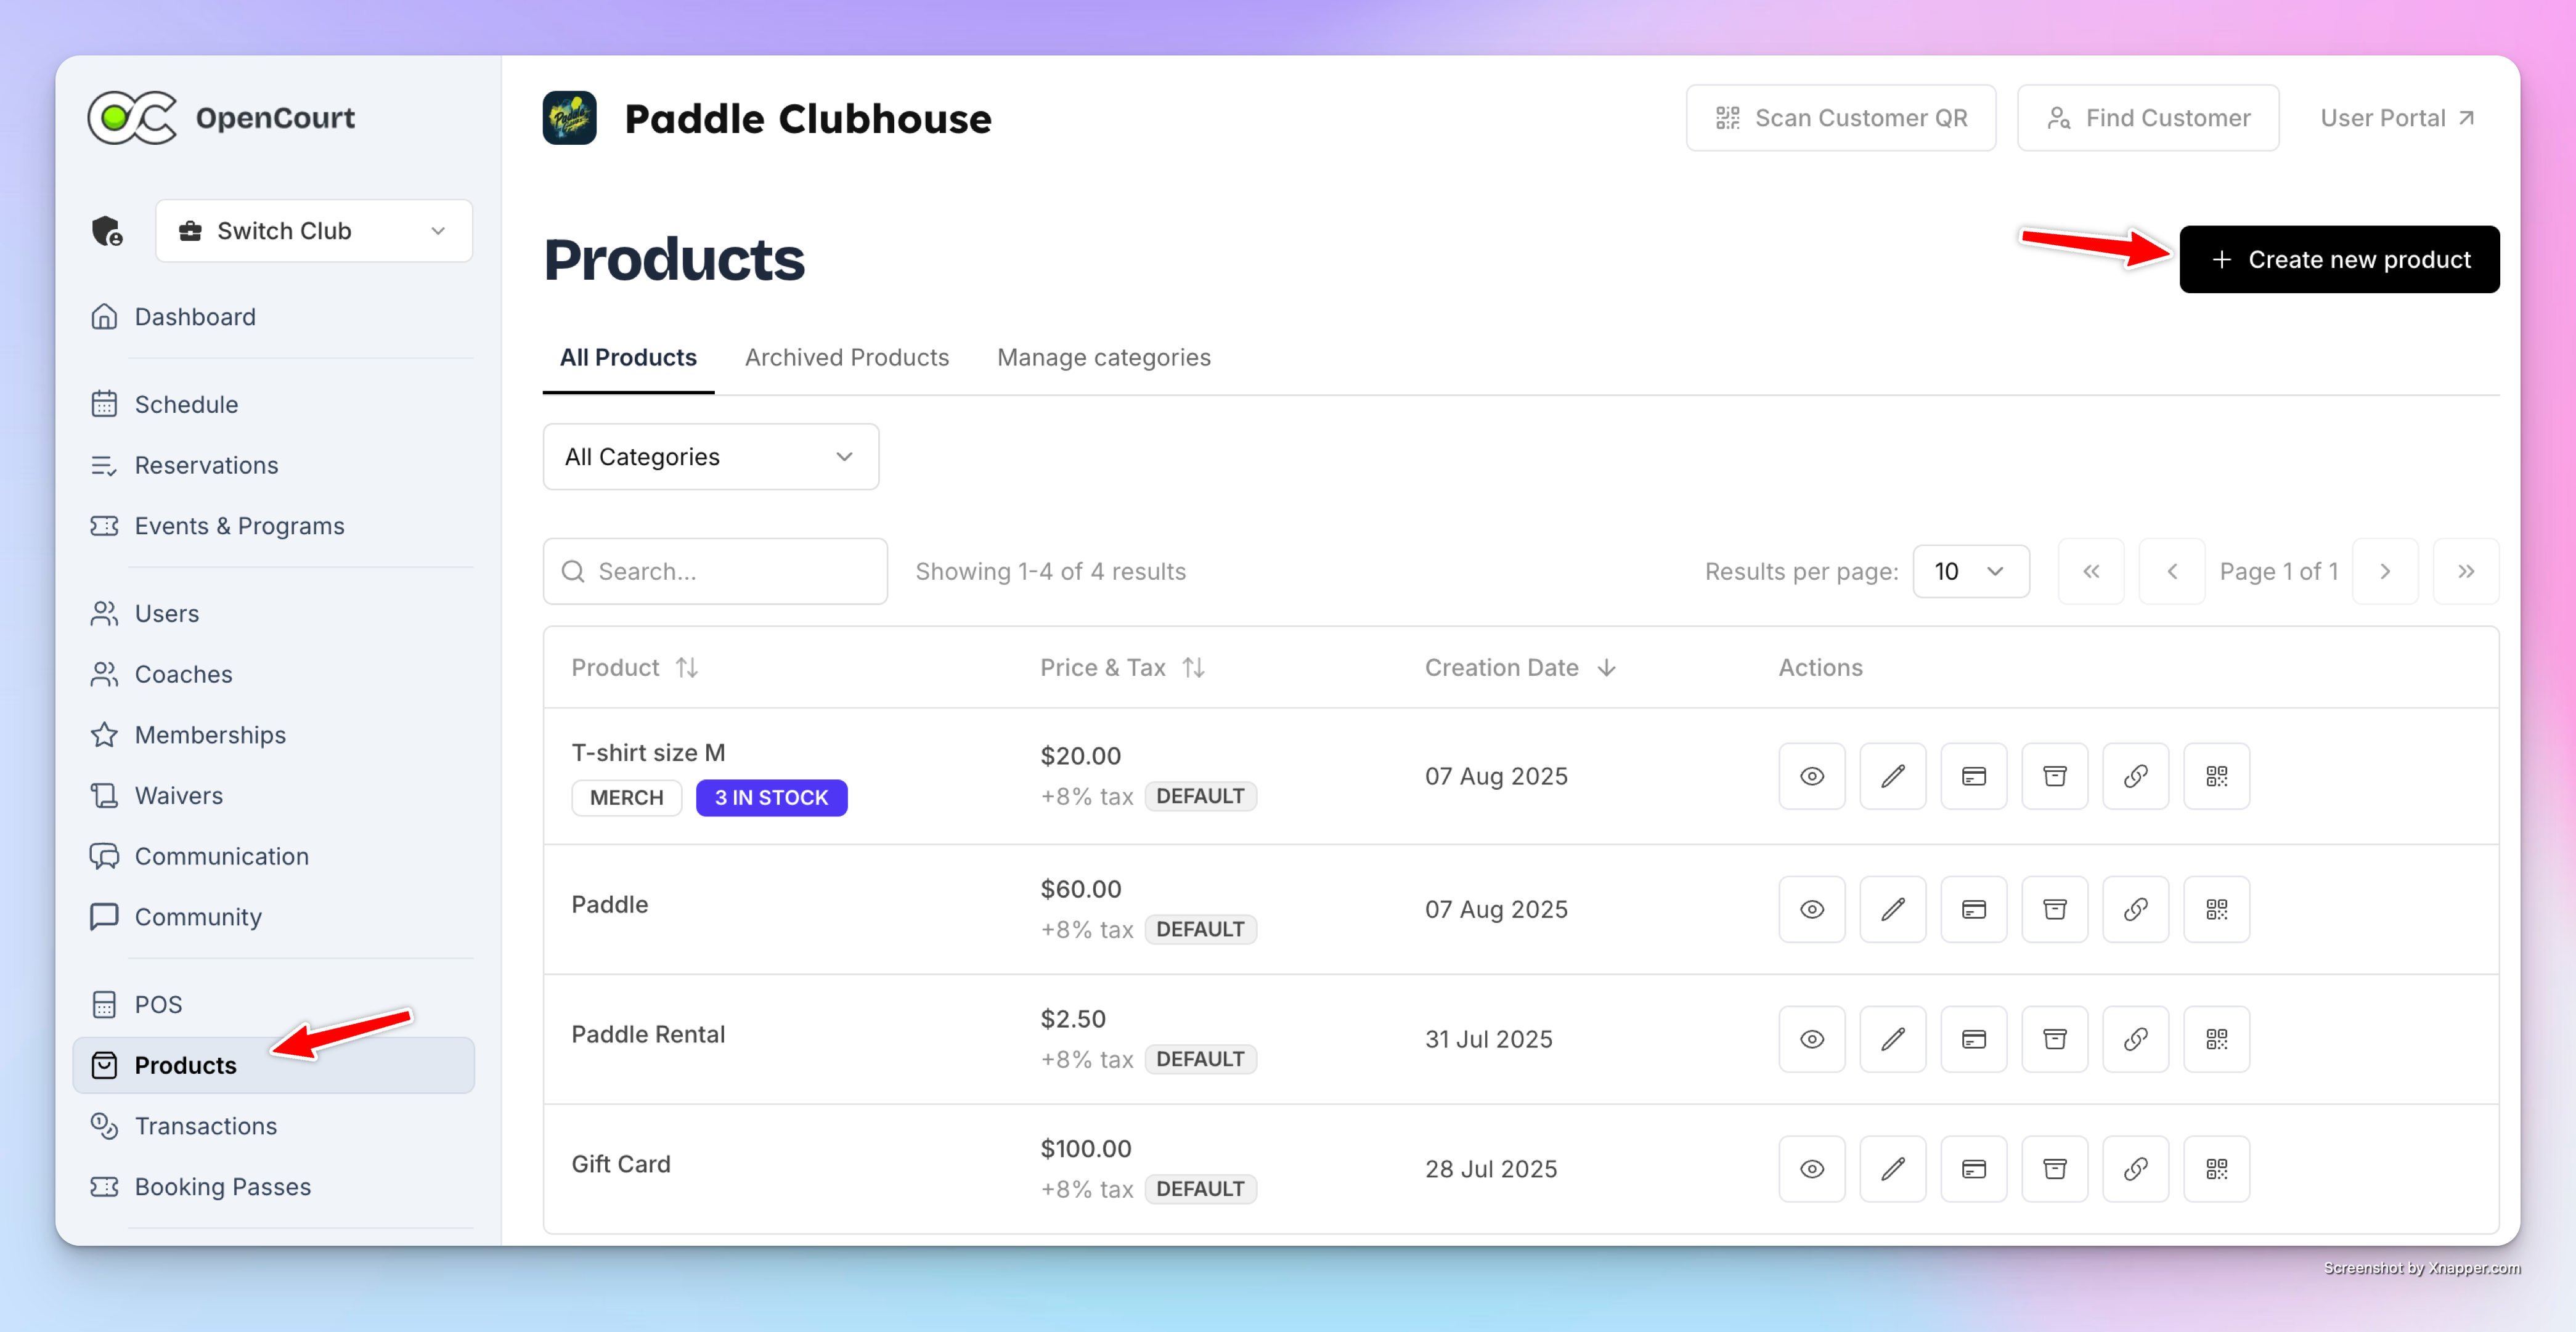This screenshot has height=1332, width=2576.
Task: Open Reservations from the sidebar
Action: [274, 465]
